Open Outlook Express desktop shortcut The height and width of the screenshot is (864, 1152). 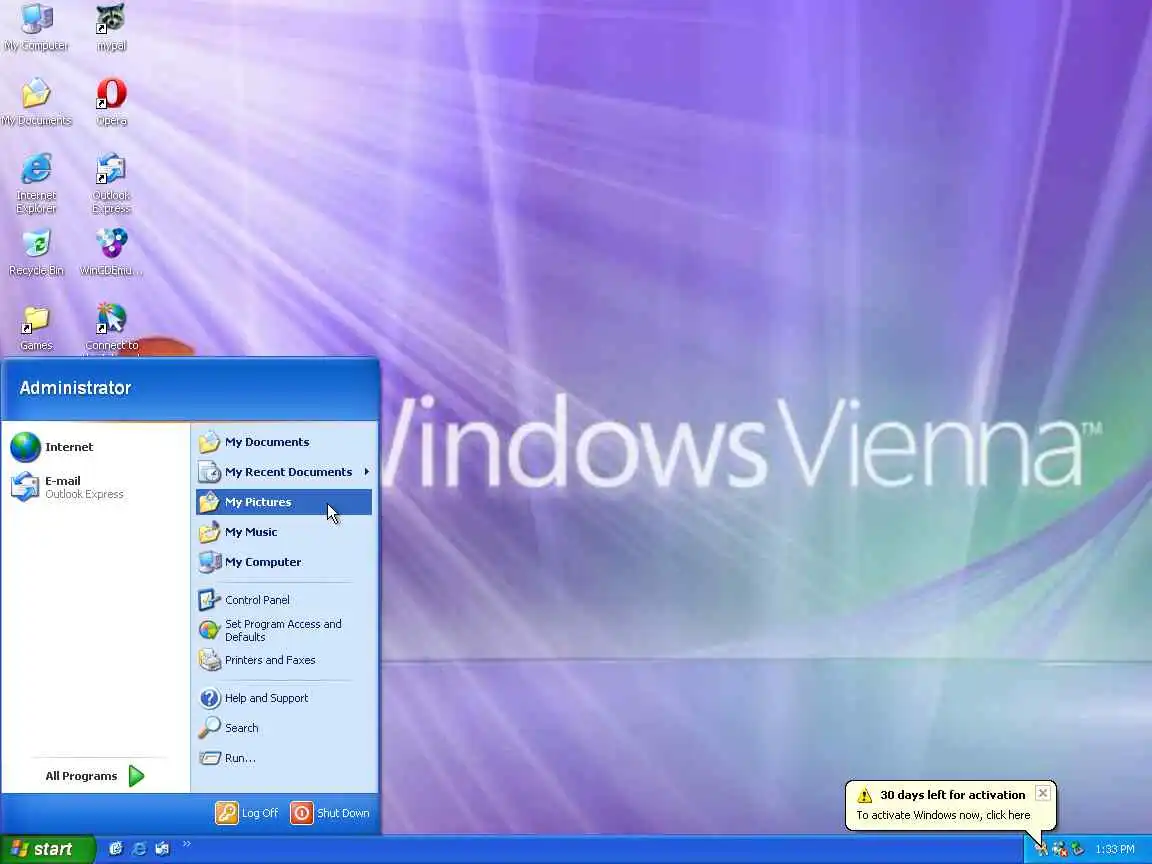pyautogui.click(x=111, y=184)
